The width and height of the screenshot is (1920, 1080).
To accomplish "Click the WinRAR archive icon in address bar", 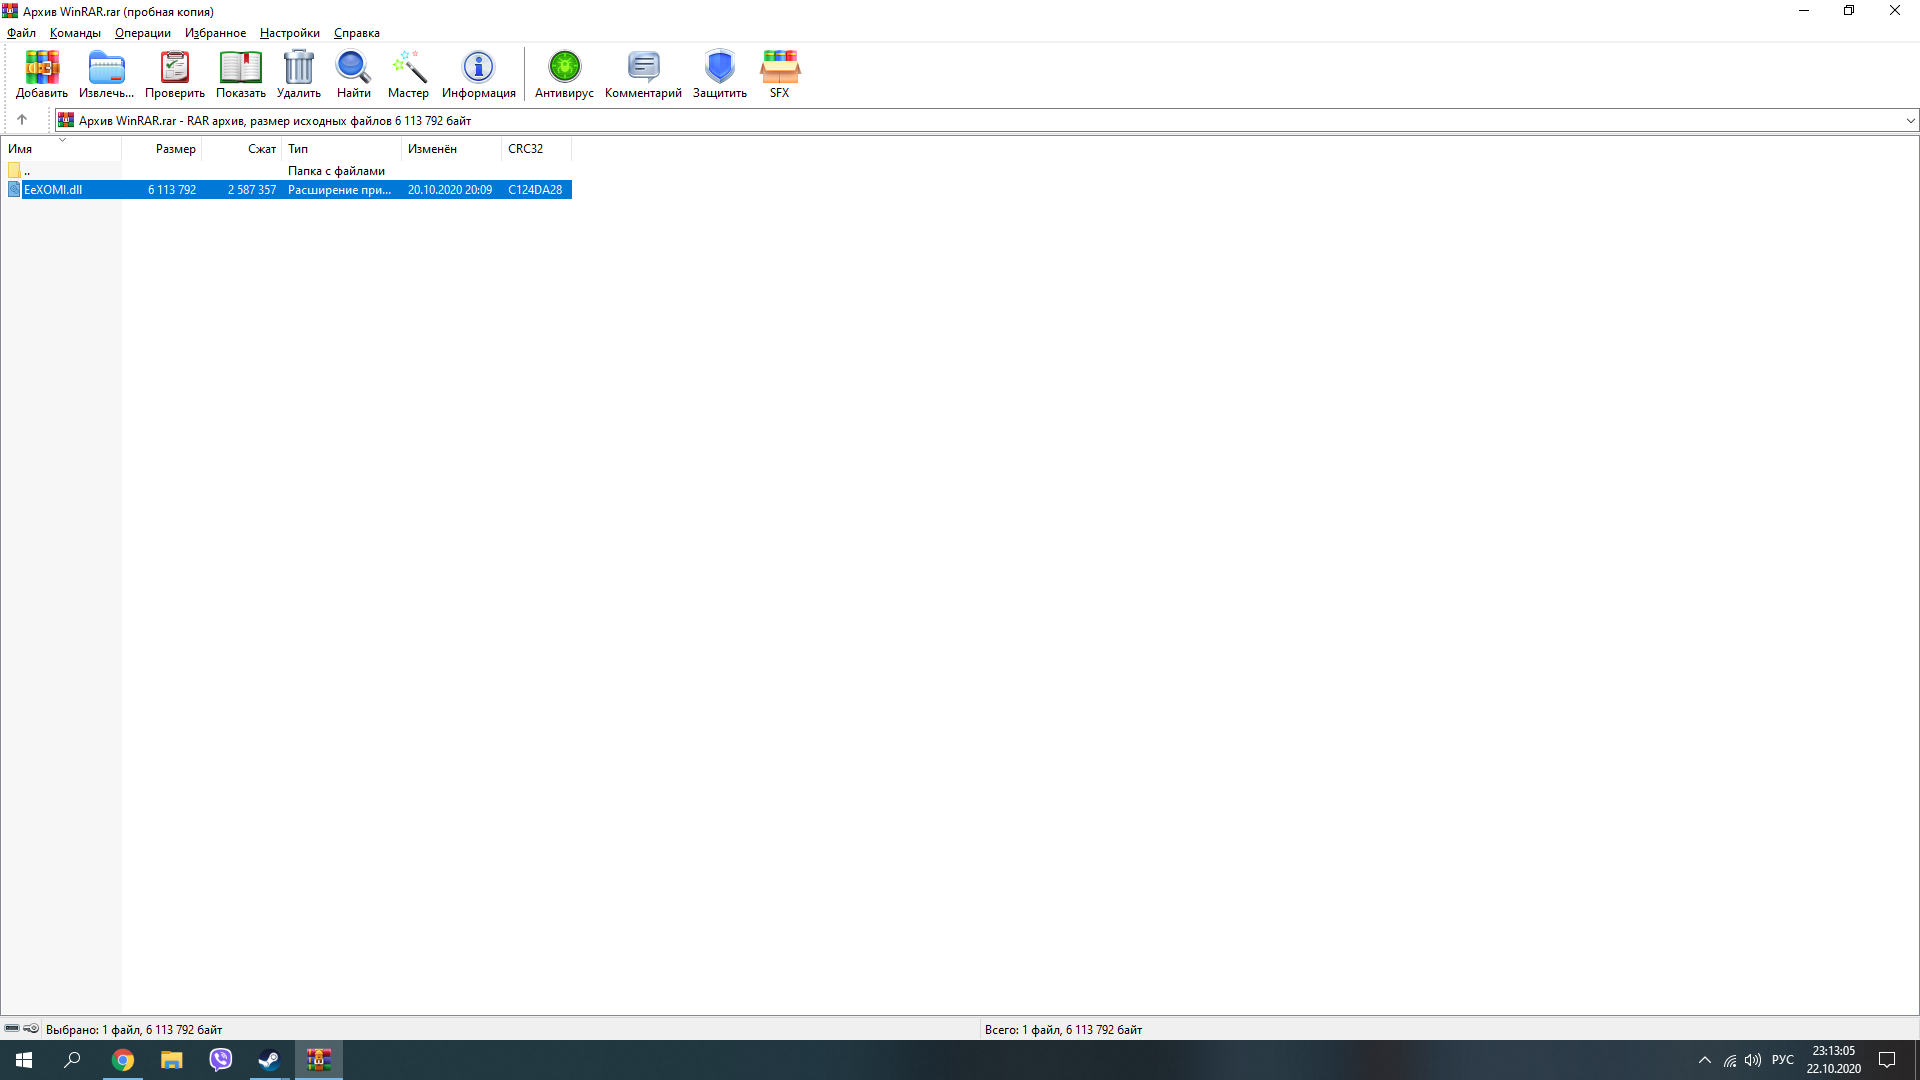I will 66,120.
